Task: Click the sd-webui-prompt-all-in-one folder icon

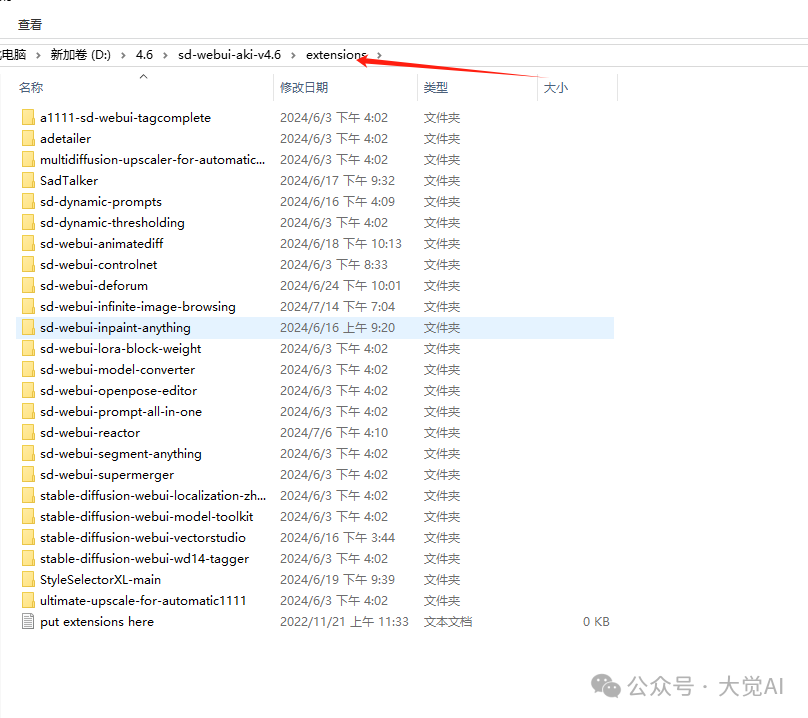Action: coord(28,412)
